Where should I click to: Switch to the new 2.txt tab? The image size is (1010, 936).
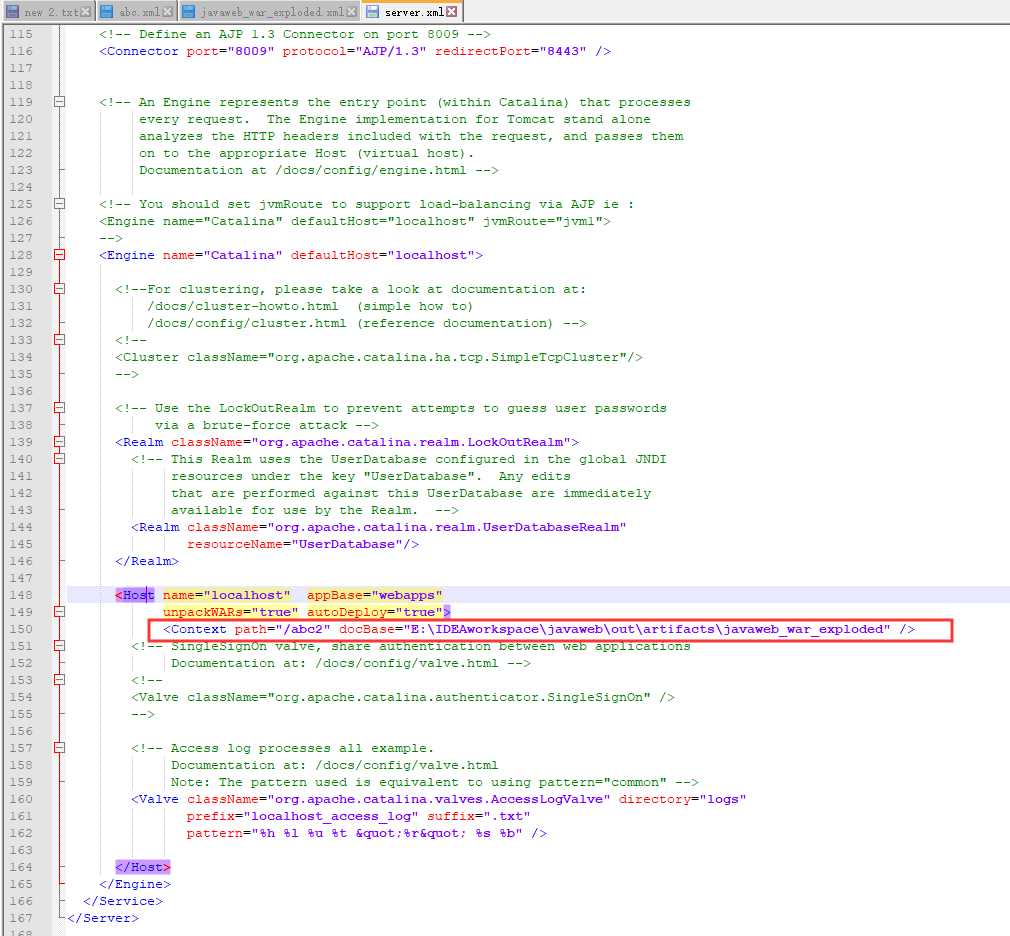point(48,12)
